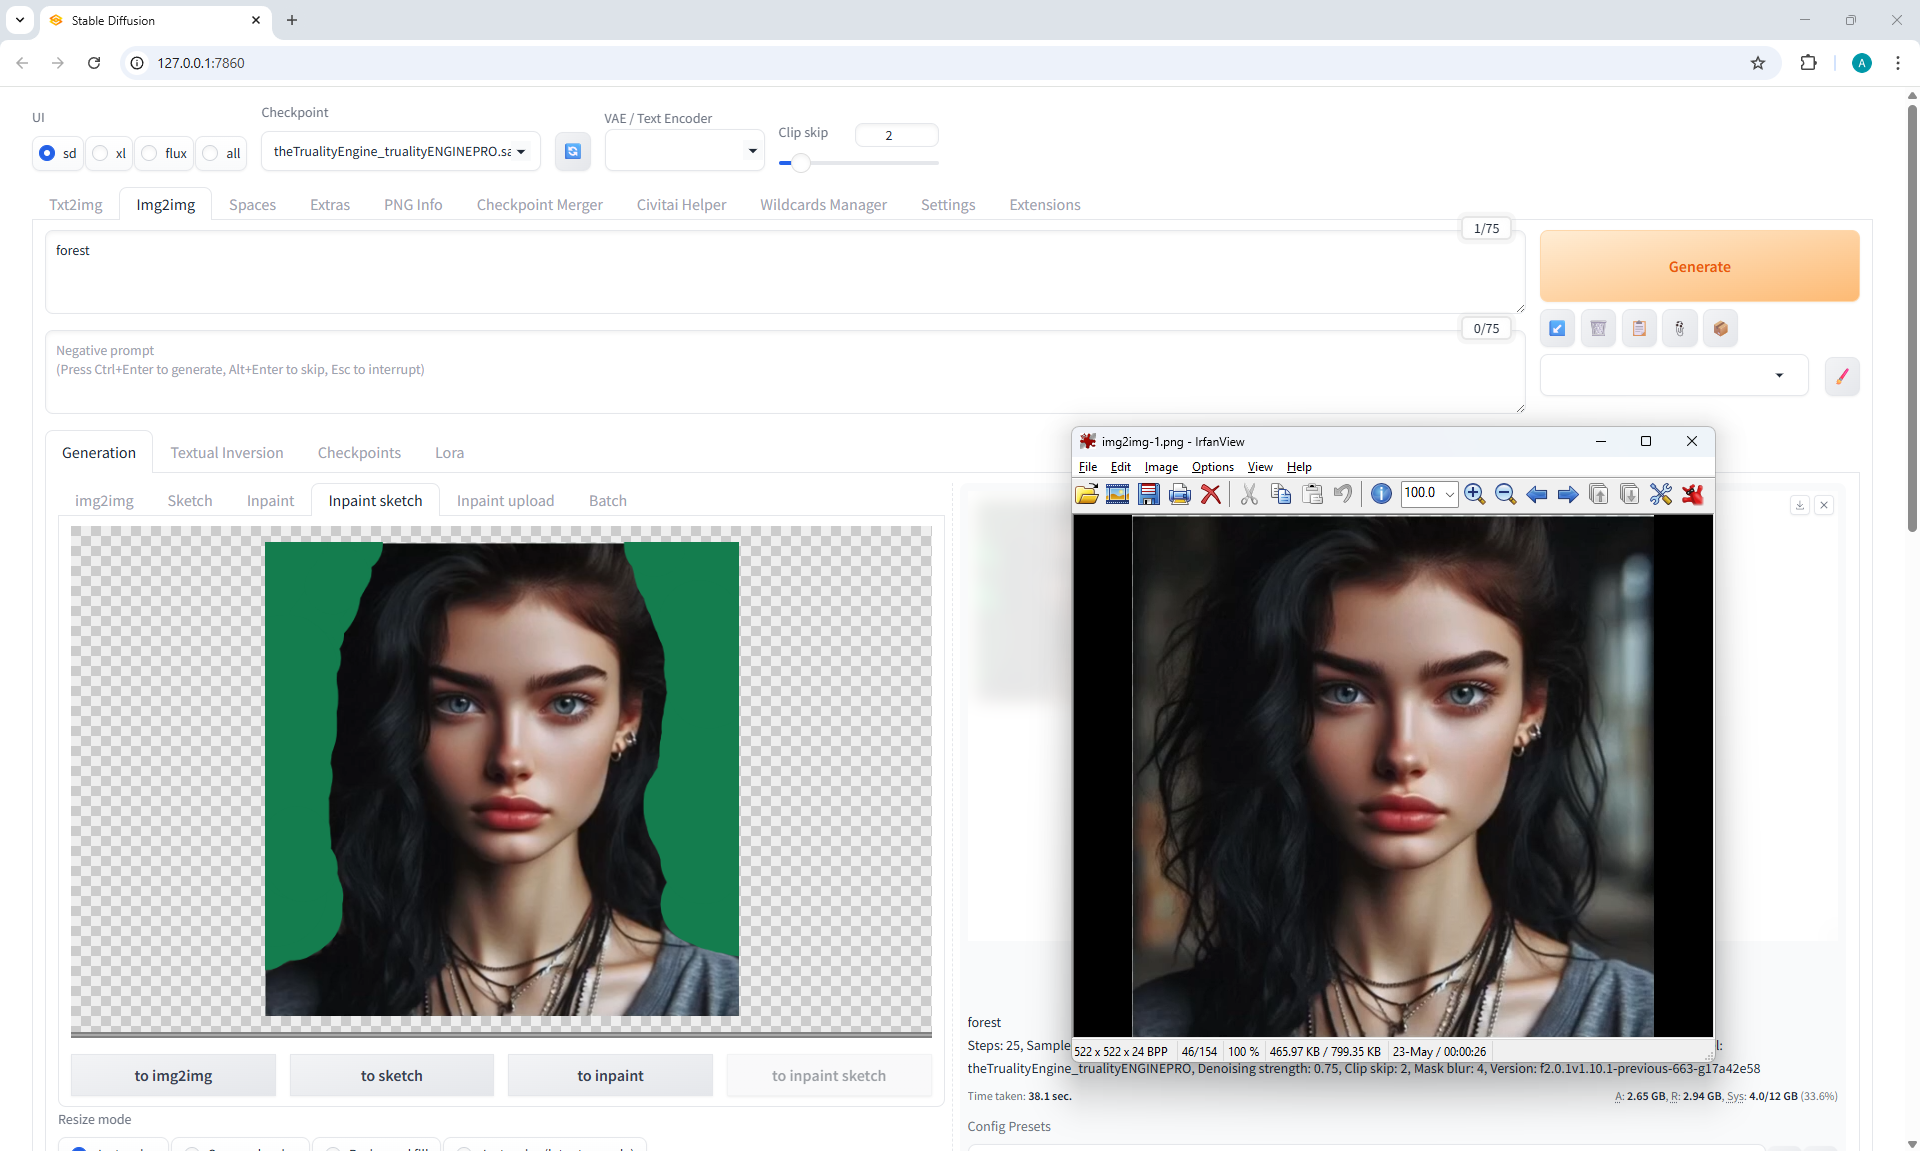Go to next image with right arrow
Viewport: 1920px width, 1151px height.
coord(1568,494)
